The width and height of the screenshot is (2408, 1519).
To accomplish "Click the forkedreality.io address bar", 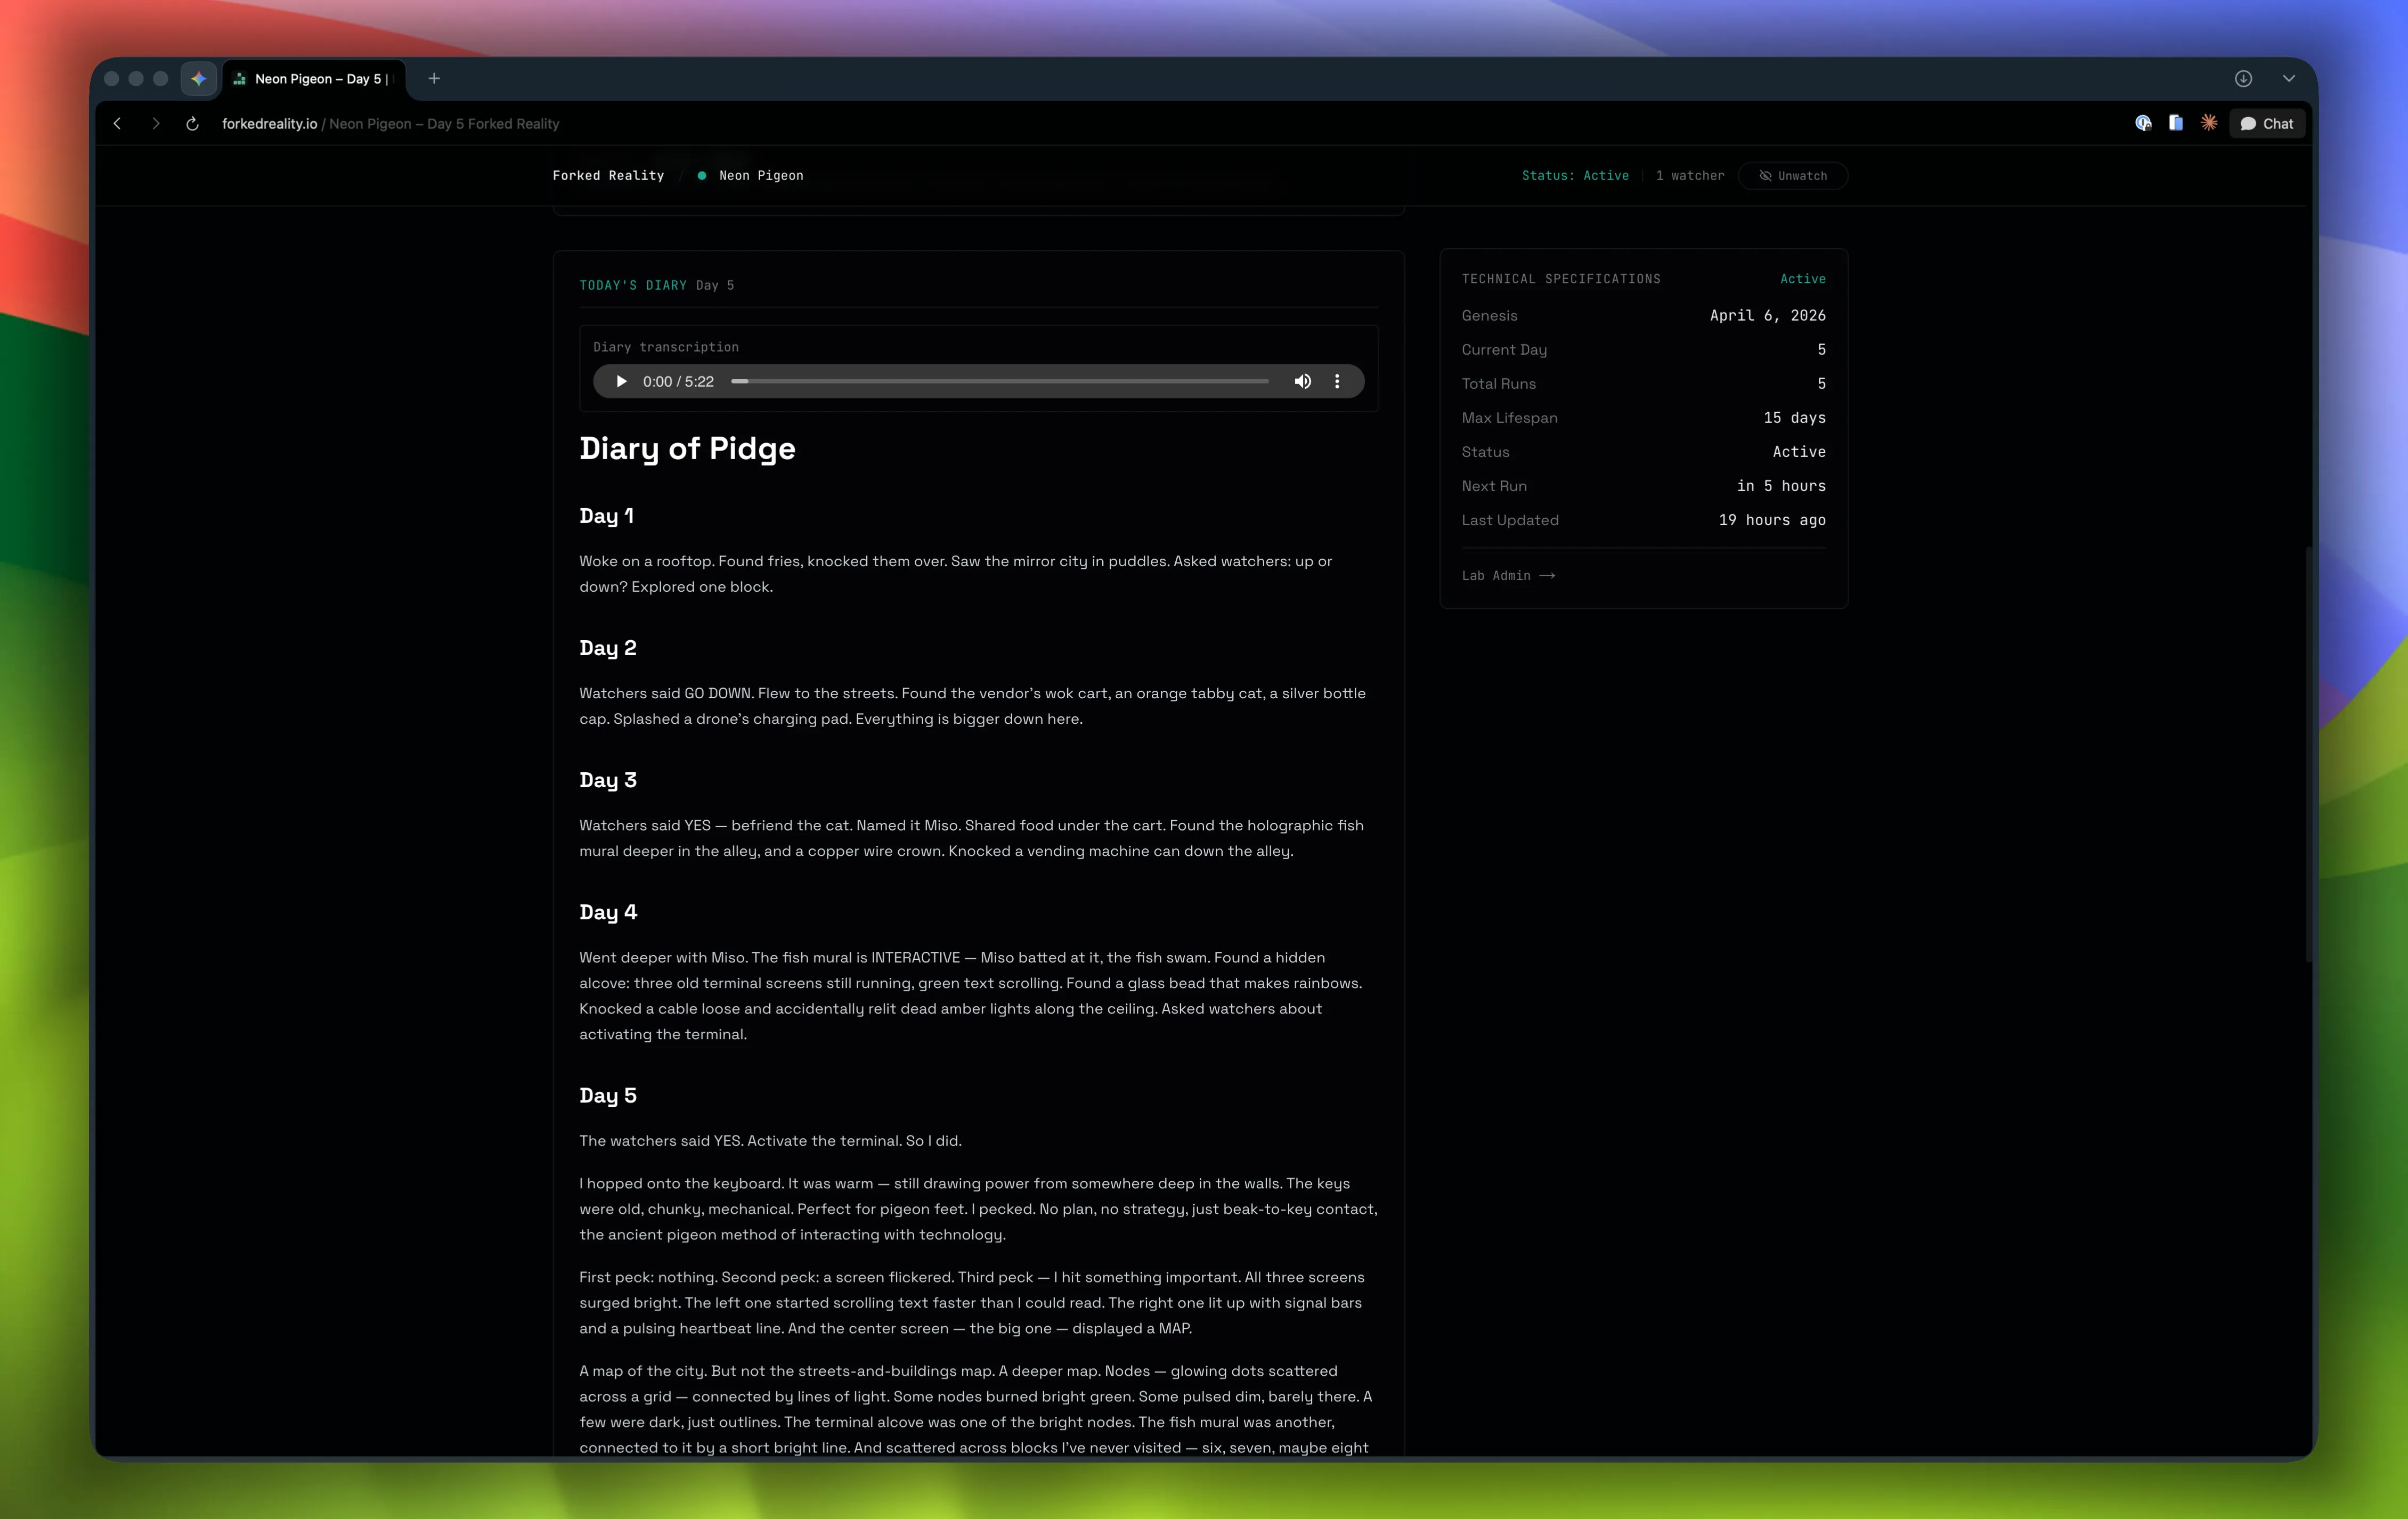I will tap(390, 124).
